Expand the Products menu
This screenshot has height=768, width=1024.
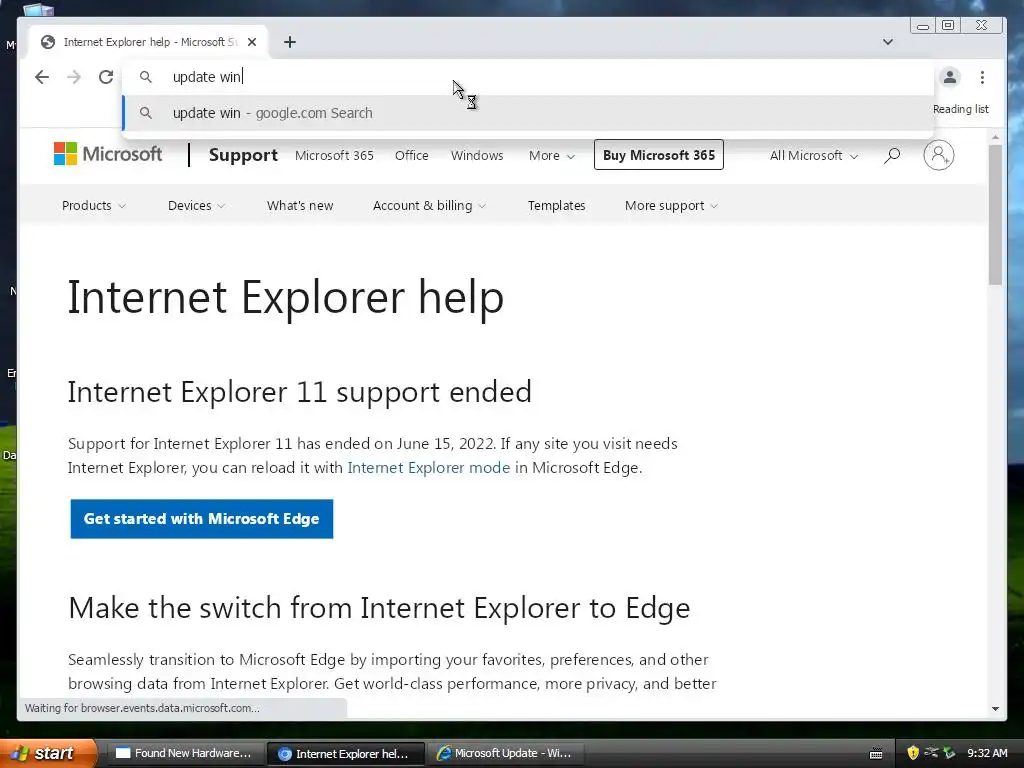(x=93, y=206)
